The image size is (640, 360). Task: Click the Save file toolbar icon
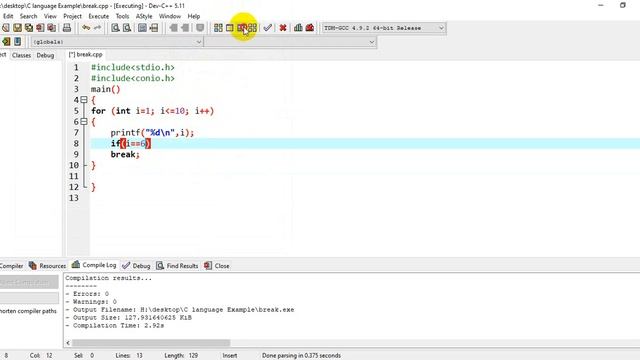point(17,28)
